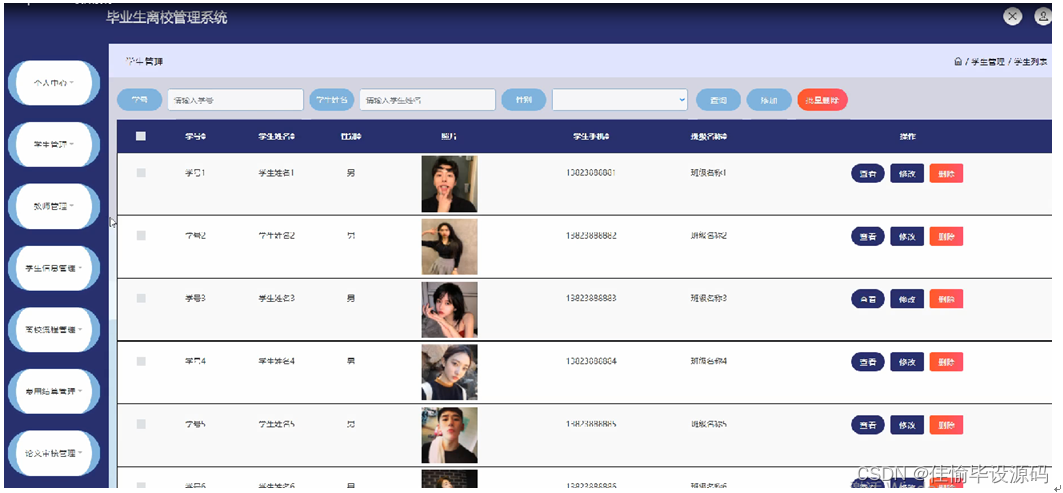Tick the select-all checkbox in the table header

click(x=141, y=136)
